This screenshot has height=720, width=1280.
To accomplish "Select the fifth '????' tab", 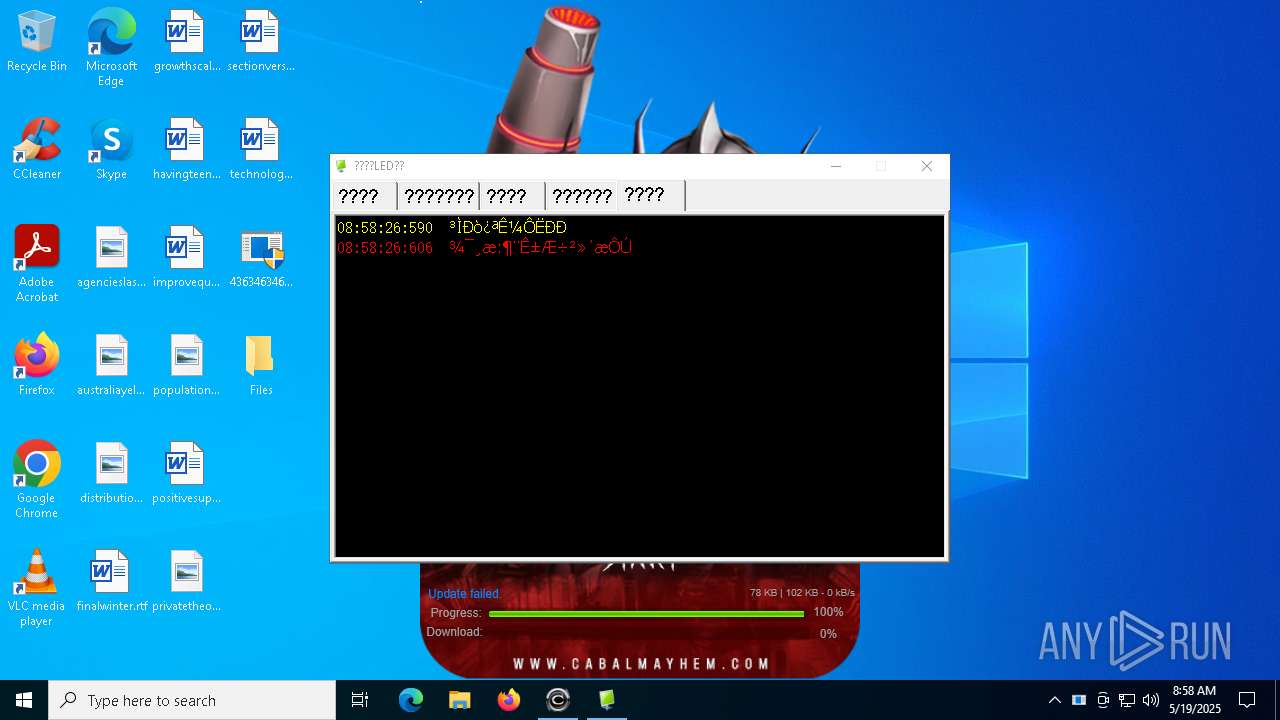I will (651, 195).
